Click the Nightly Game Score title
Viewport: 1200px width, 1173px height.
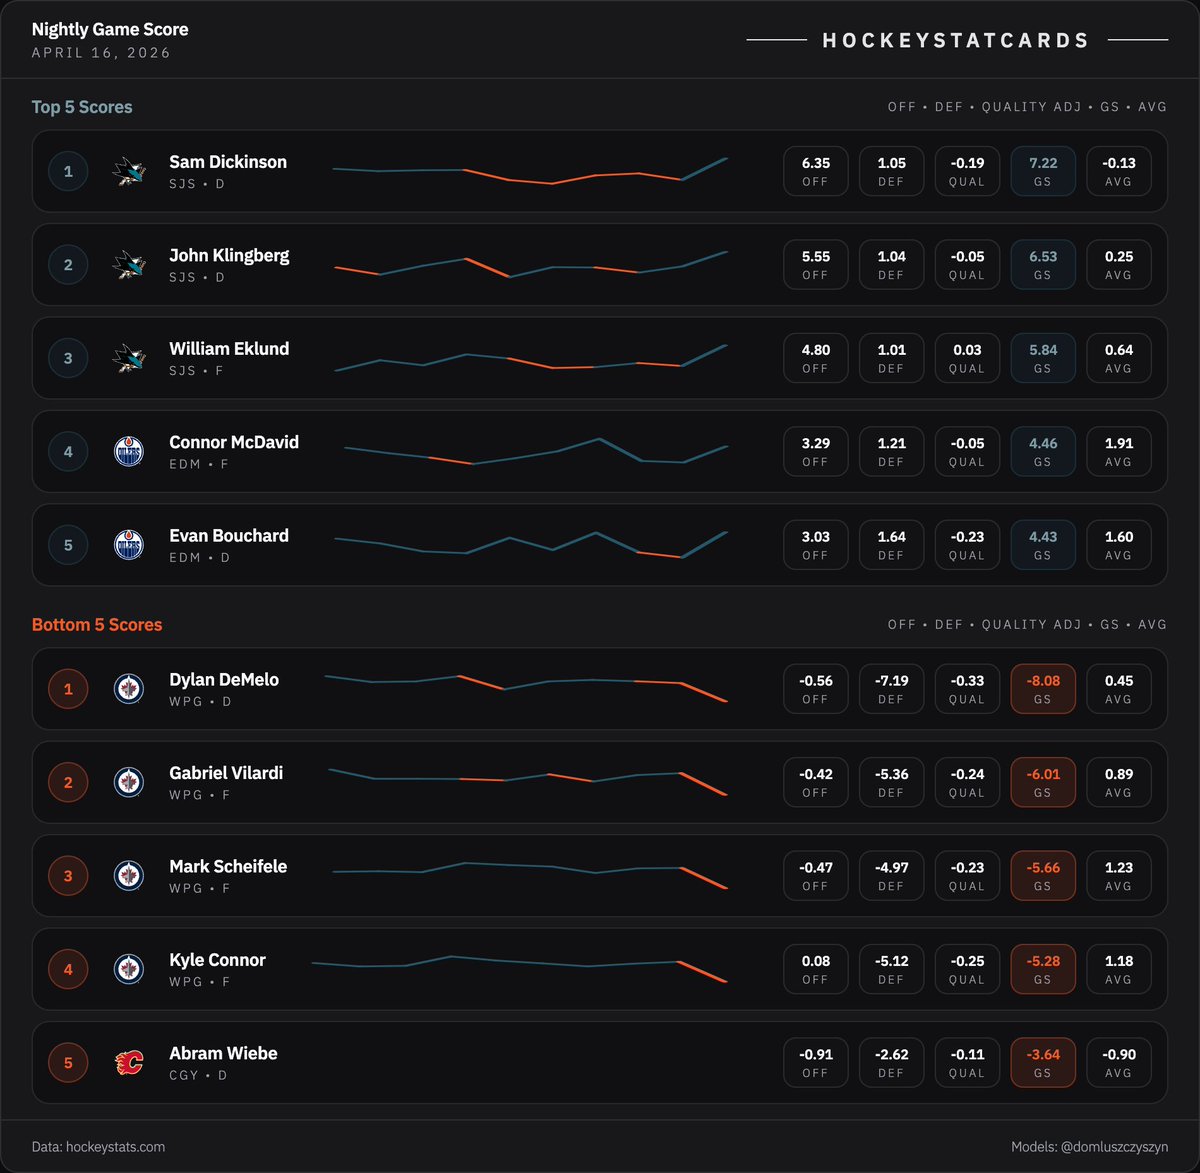(x=110, y=29)
